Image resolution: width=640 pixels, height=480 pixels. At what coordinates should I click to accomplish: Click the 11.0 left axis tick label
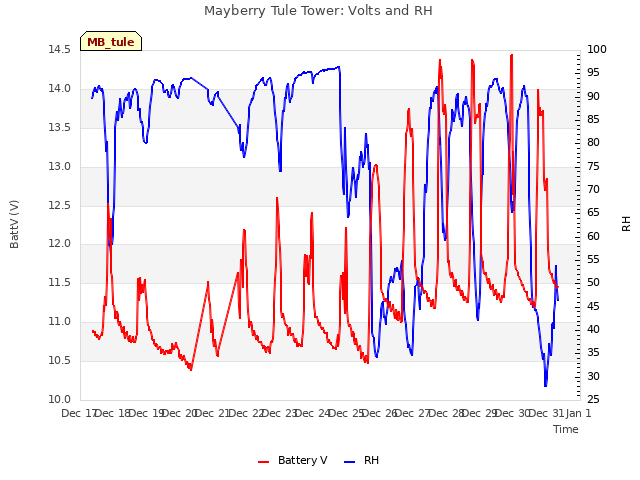60,322
